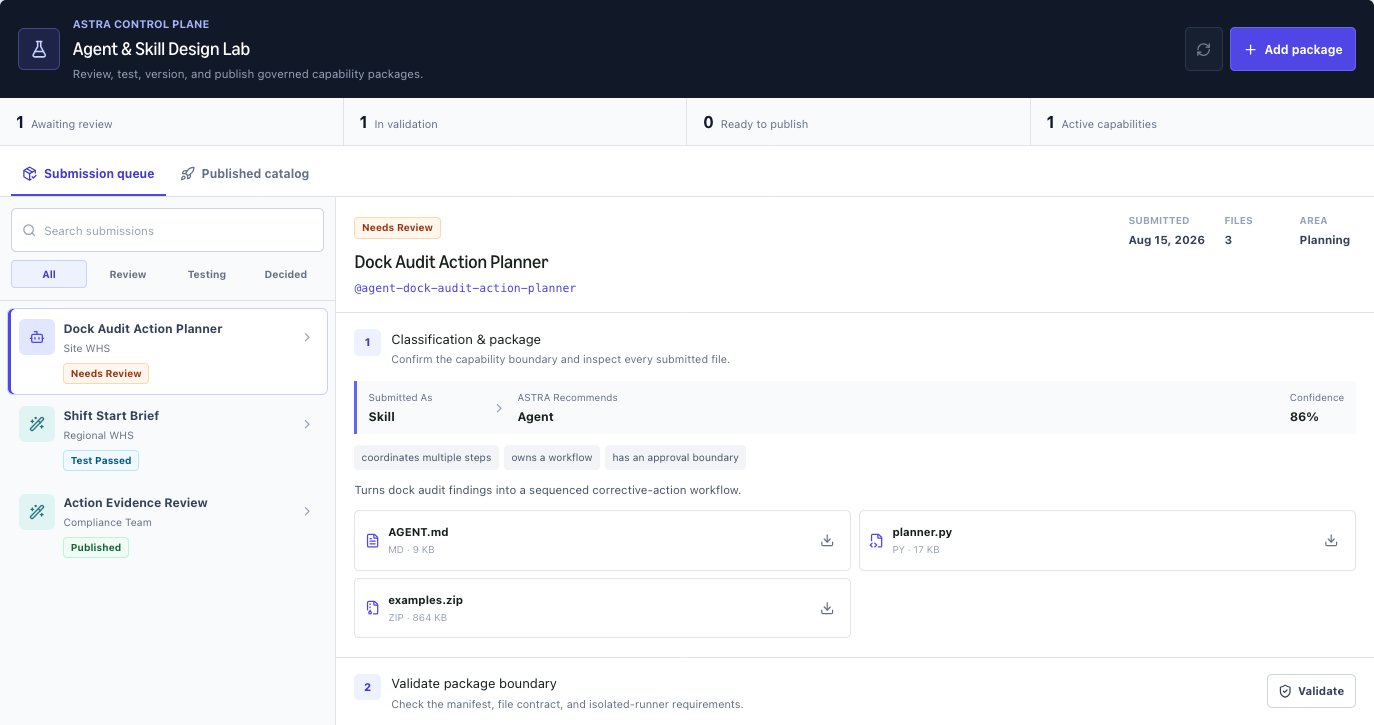Click the refresh icon button
This screenshot has width=1374, height=725.
[1204, 49]
